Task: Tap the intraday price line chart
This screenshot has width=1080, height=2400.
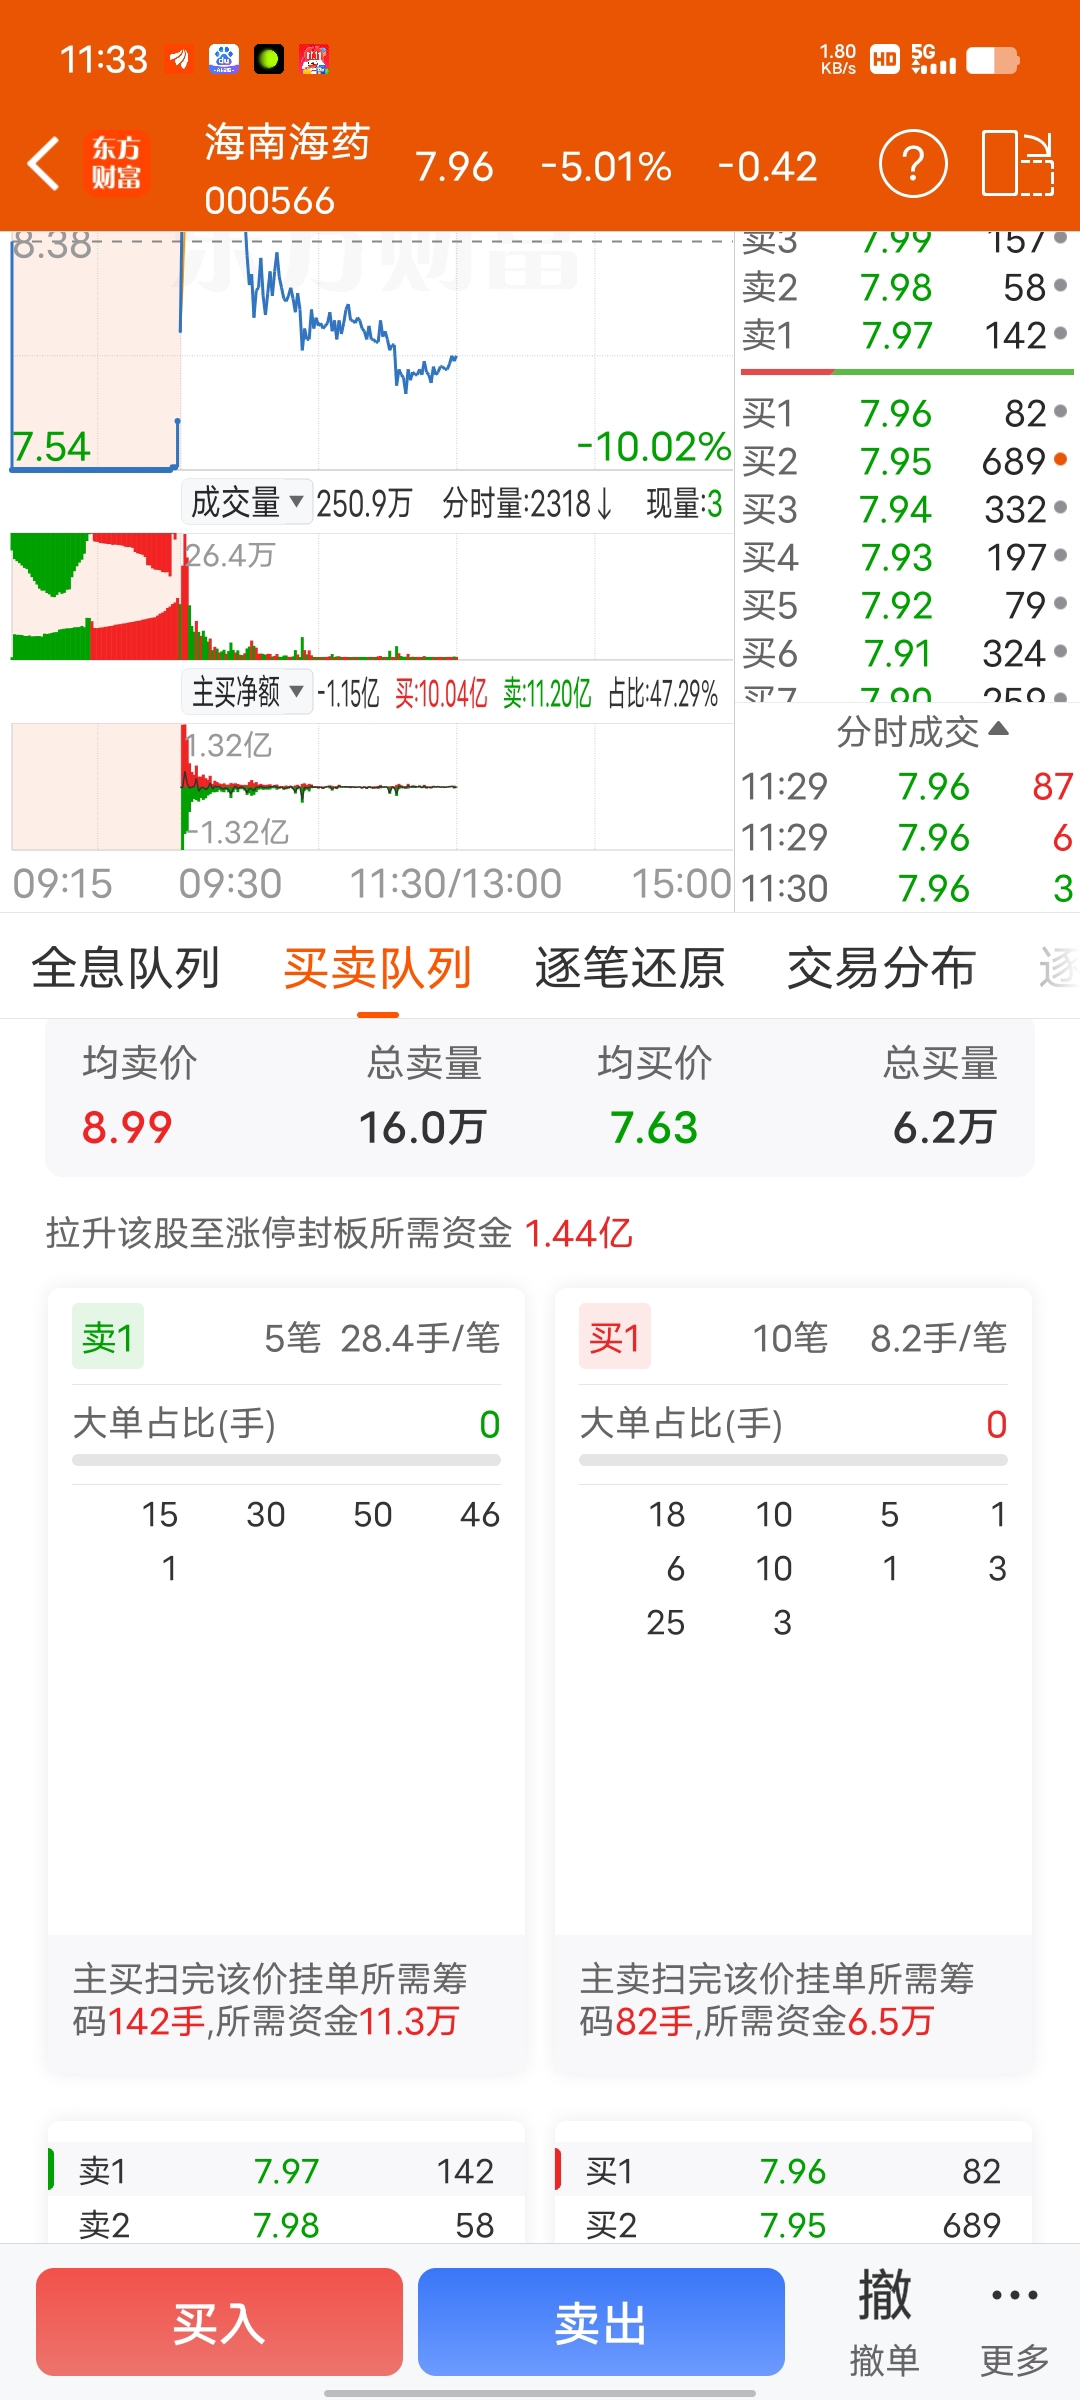Action: click(x=372, y=350)
